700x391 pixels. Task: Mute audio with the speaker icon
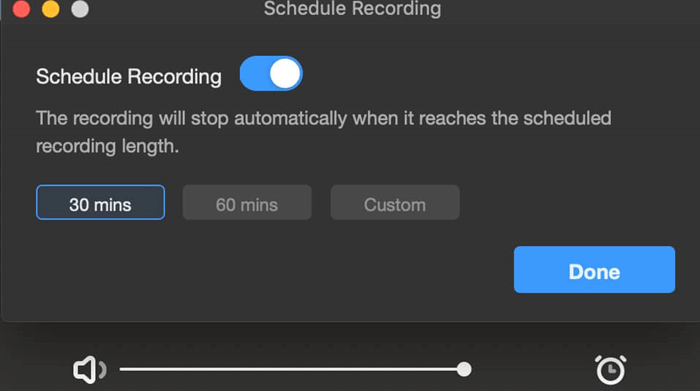pyautogui.click(x=89, y=370)
